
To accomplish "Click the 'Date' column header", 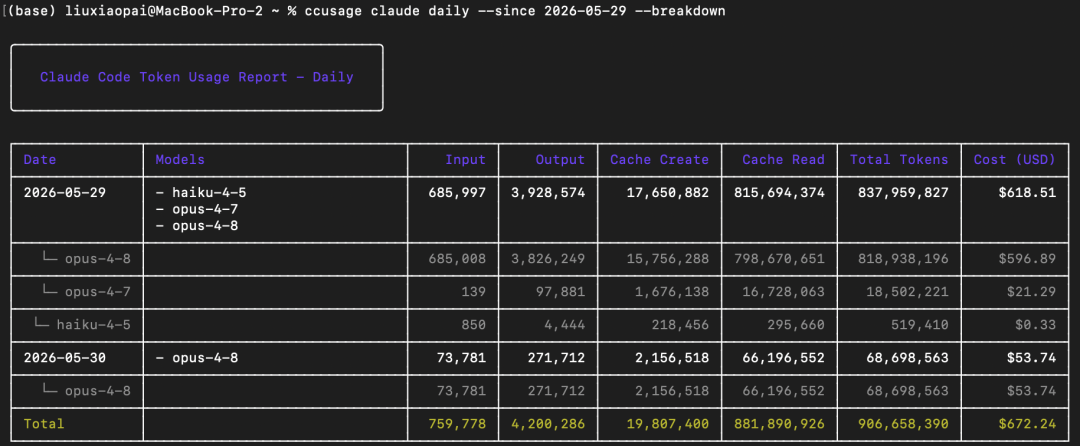I will point(40,160).
